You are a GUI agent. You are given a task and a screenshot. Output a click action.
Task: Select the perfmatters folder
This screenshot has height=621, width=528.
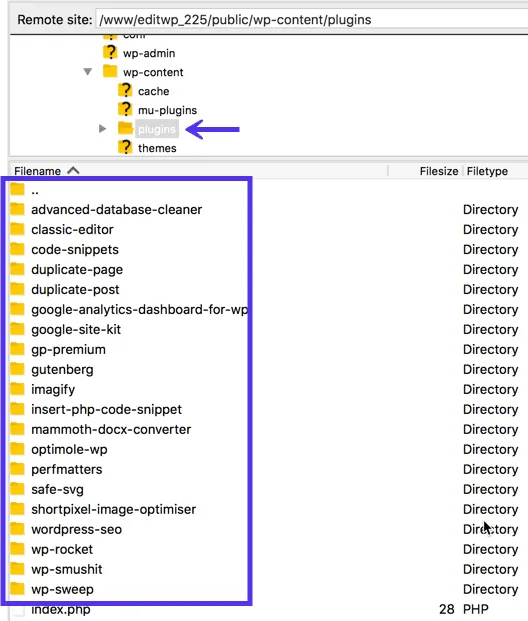(x=67, y=470)
